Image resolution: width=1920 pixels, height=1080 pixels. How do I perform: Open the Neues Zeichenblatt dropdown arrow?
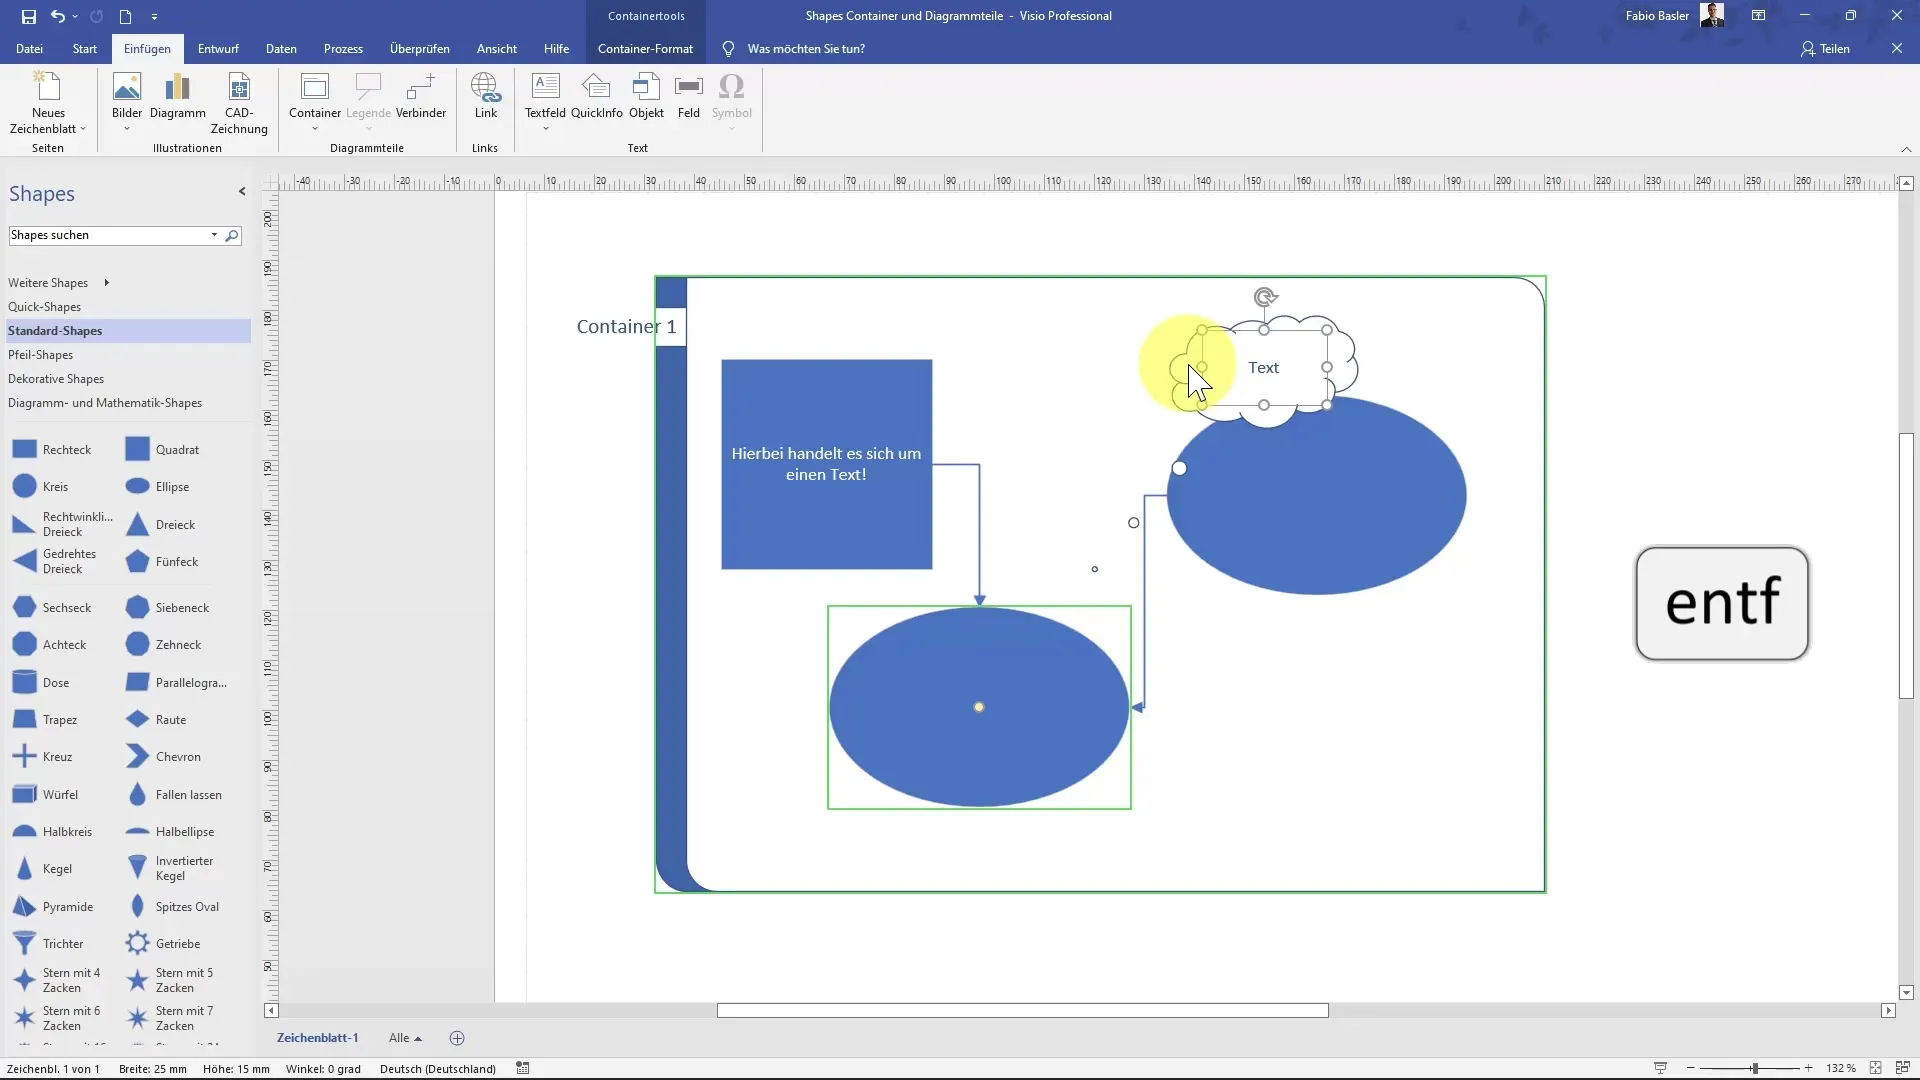83,129
